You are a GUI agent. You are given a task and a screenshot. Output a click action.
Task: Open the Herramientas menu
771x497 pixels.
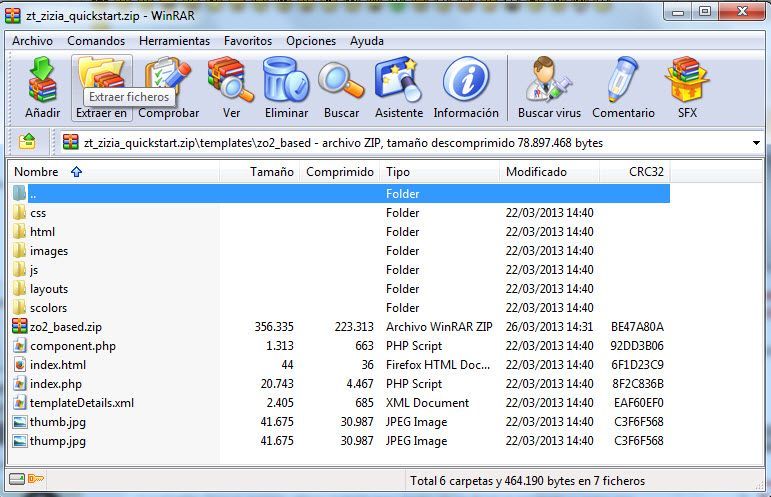[x=175, y=41]
